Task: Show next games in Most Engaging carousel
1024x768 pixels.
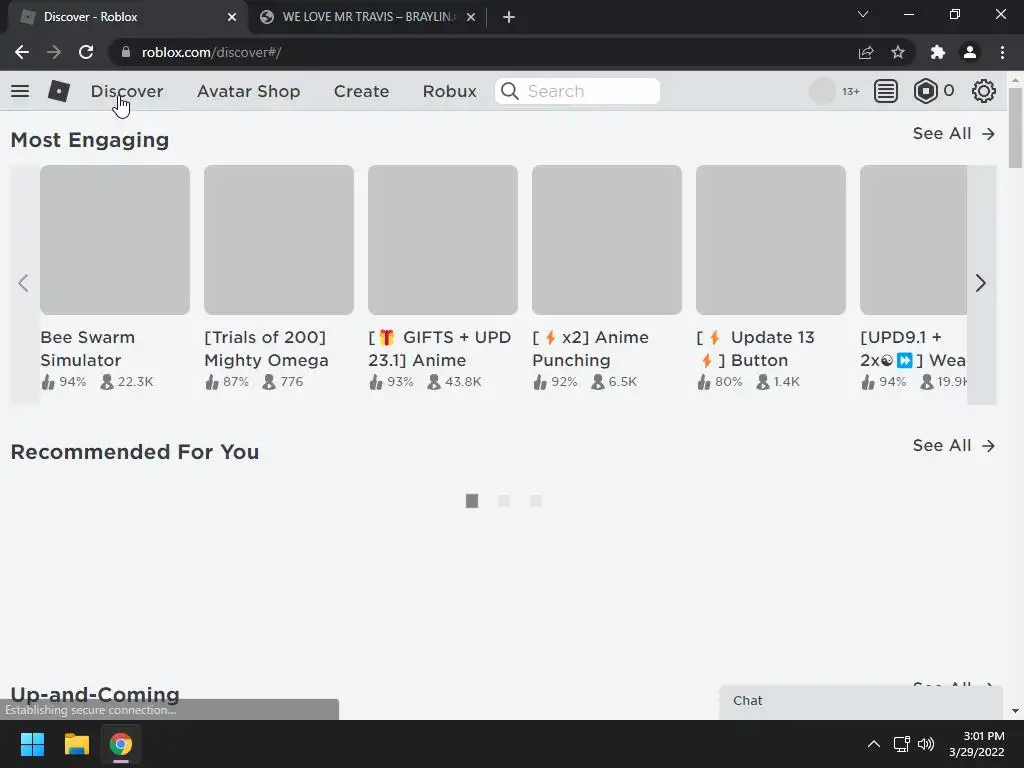Action: coord(981,283)
